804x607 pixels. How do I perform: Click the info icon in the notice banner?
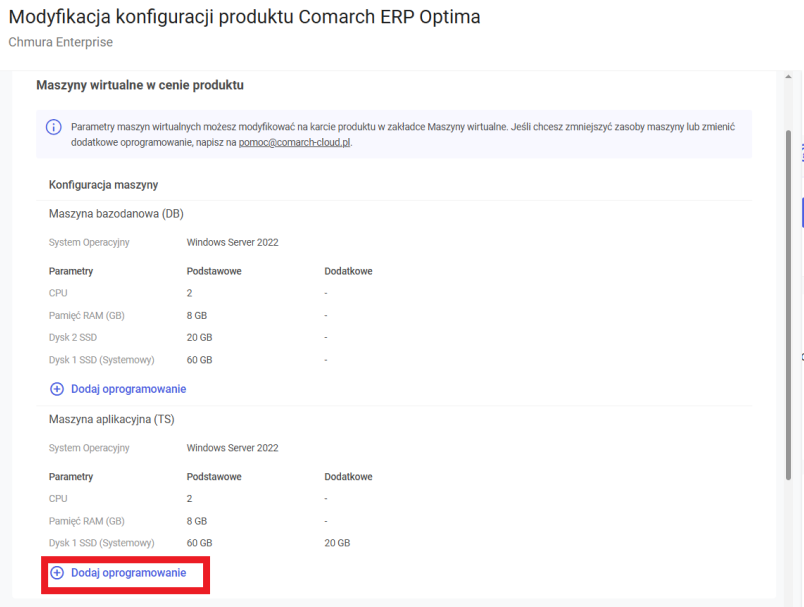coord(54,127)
